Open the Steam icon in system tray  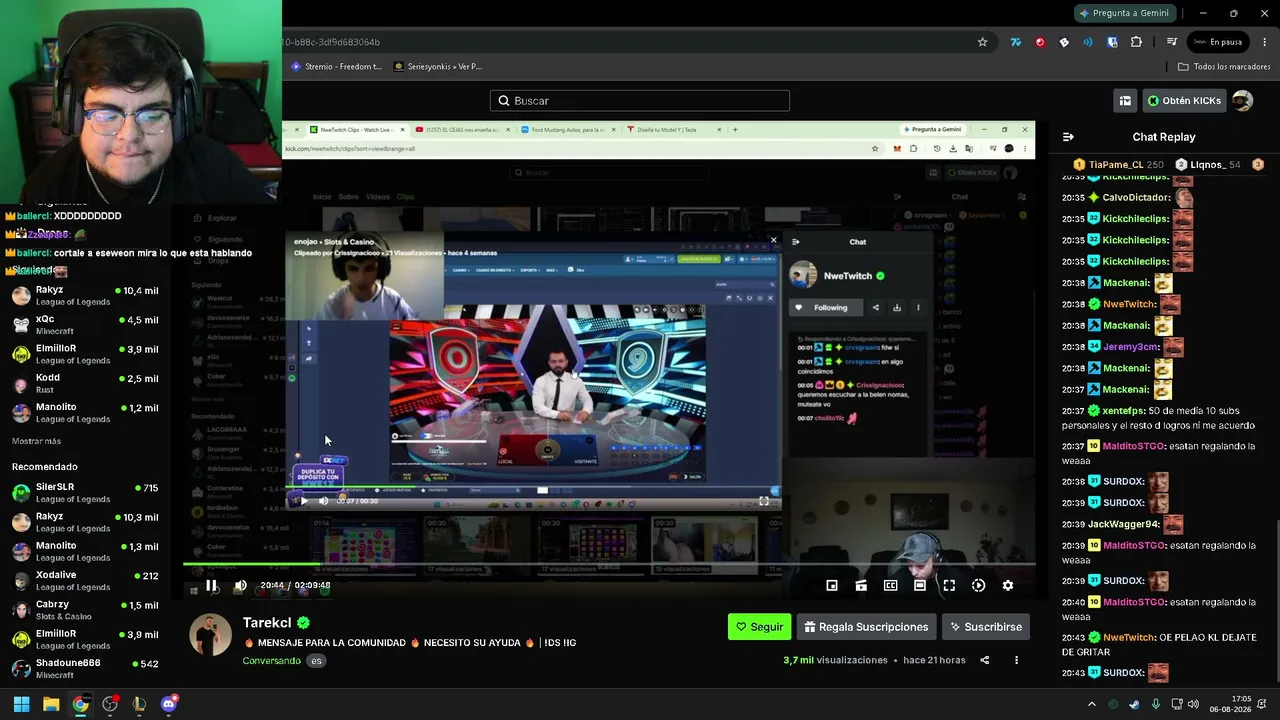pos(1134,704)
